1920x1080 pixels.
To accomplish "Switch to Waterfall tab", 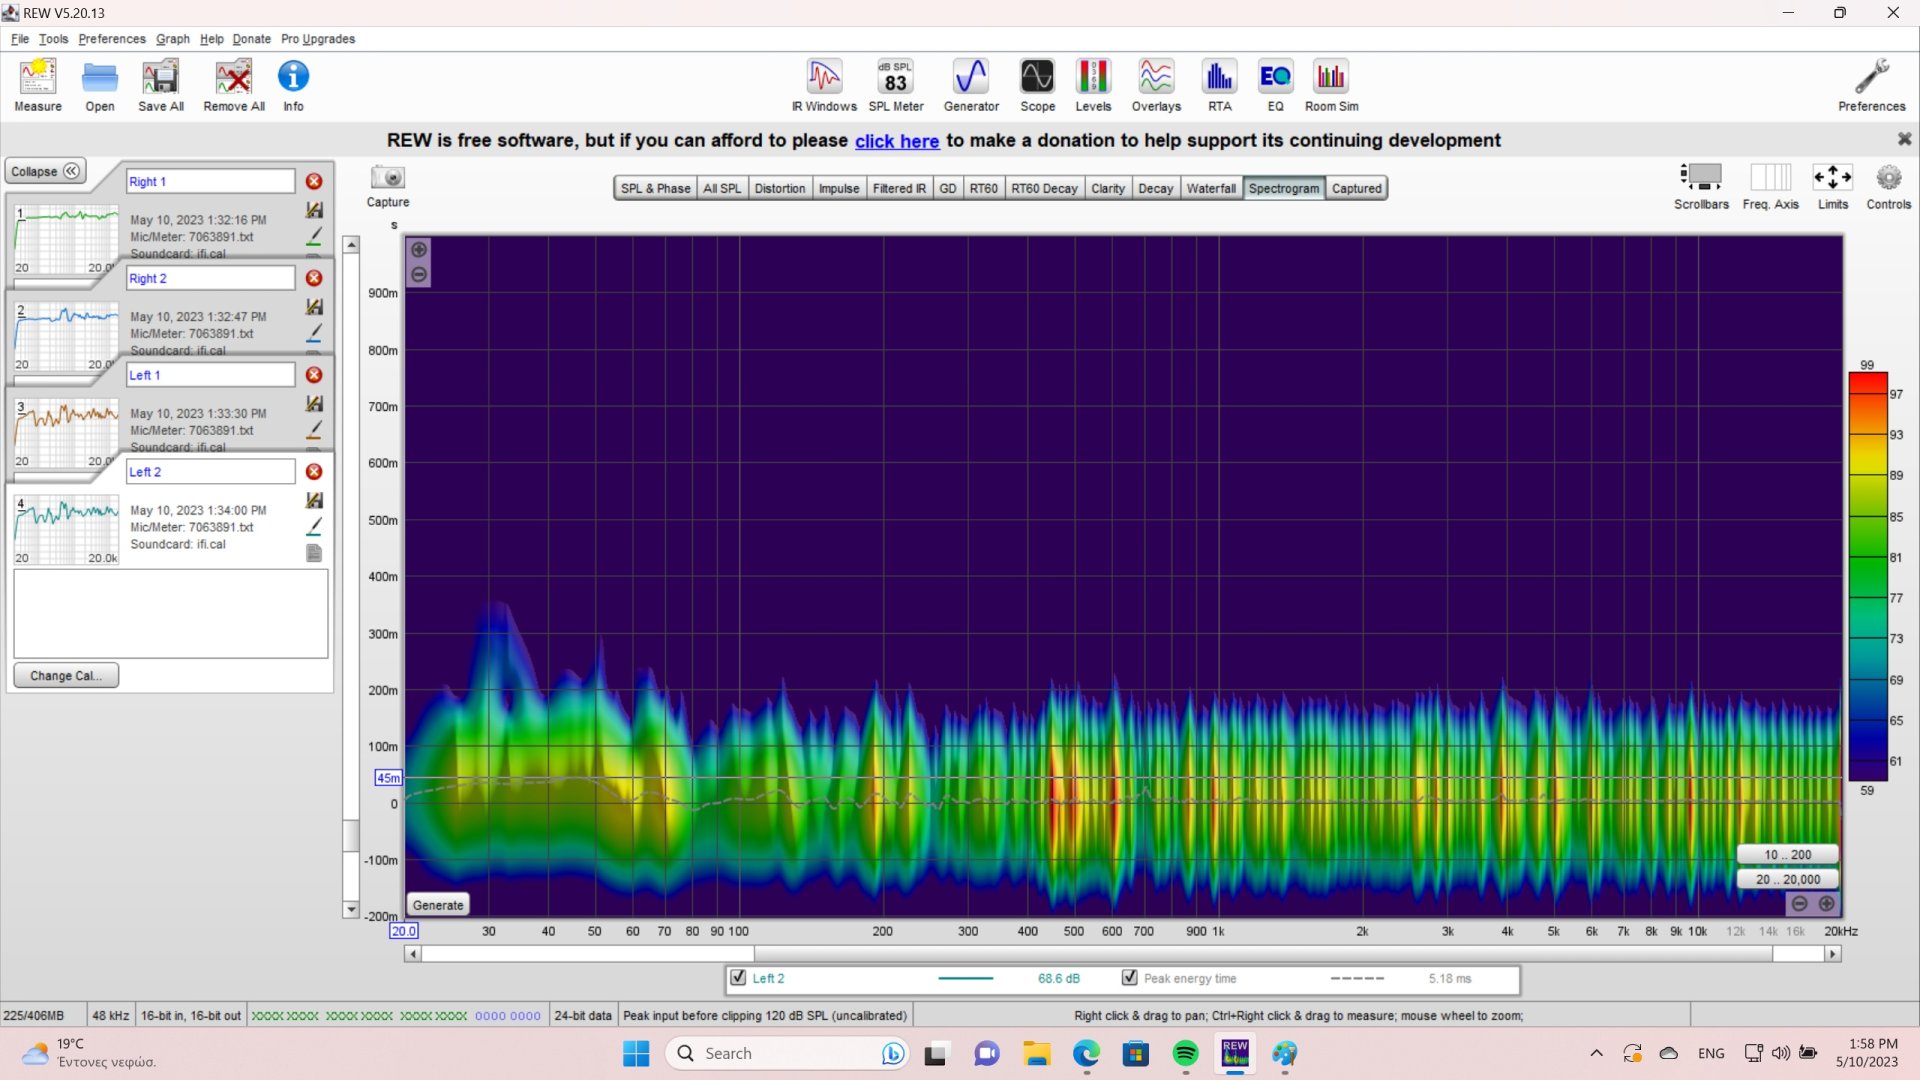I will coord(1211,188).
